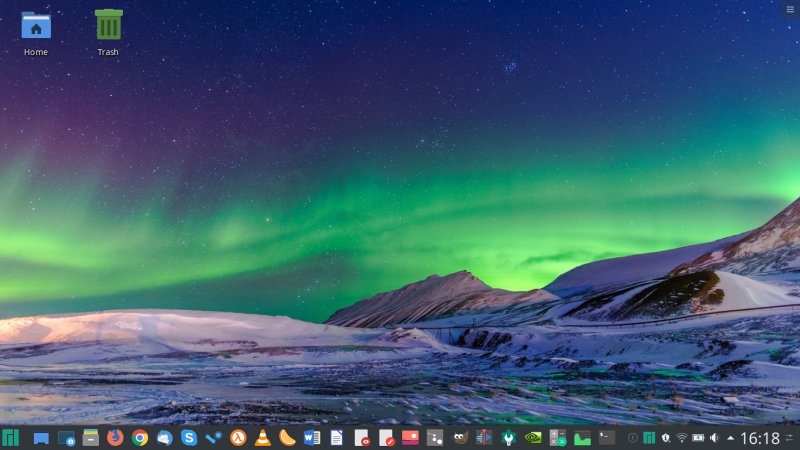Image resolution: width=800 pixels, height=450 pixels.
Task: Launch Skype from the panel
Action: point(189,438)
